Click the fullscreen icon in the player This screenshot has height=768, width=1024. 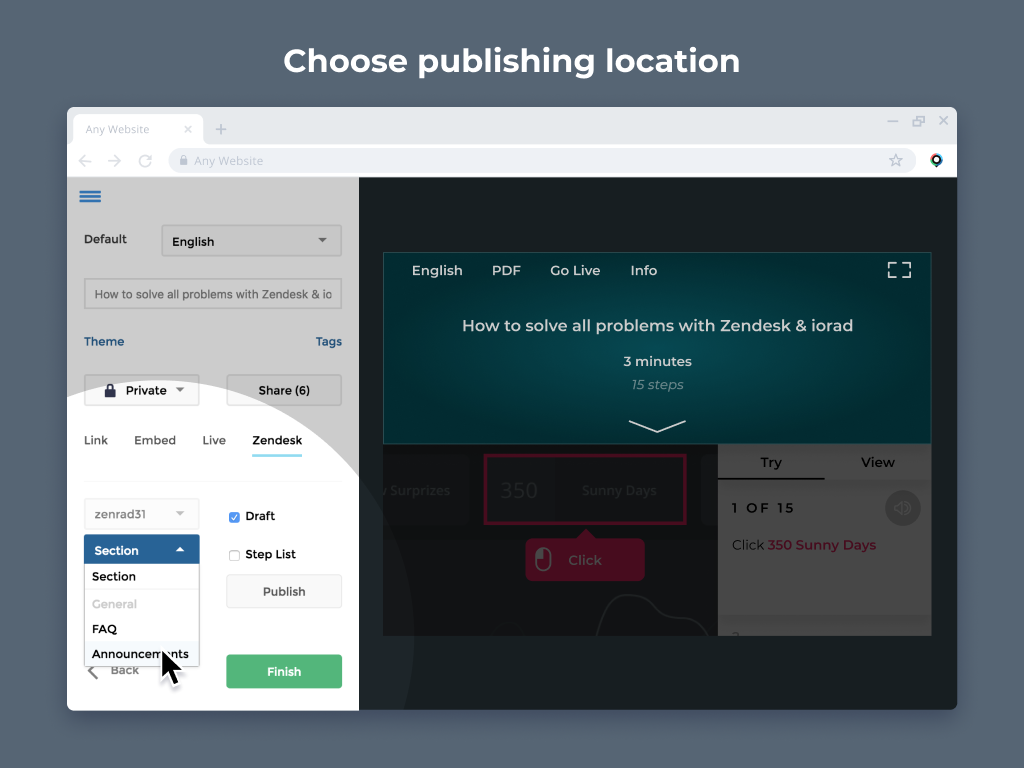point(899,270)
